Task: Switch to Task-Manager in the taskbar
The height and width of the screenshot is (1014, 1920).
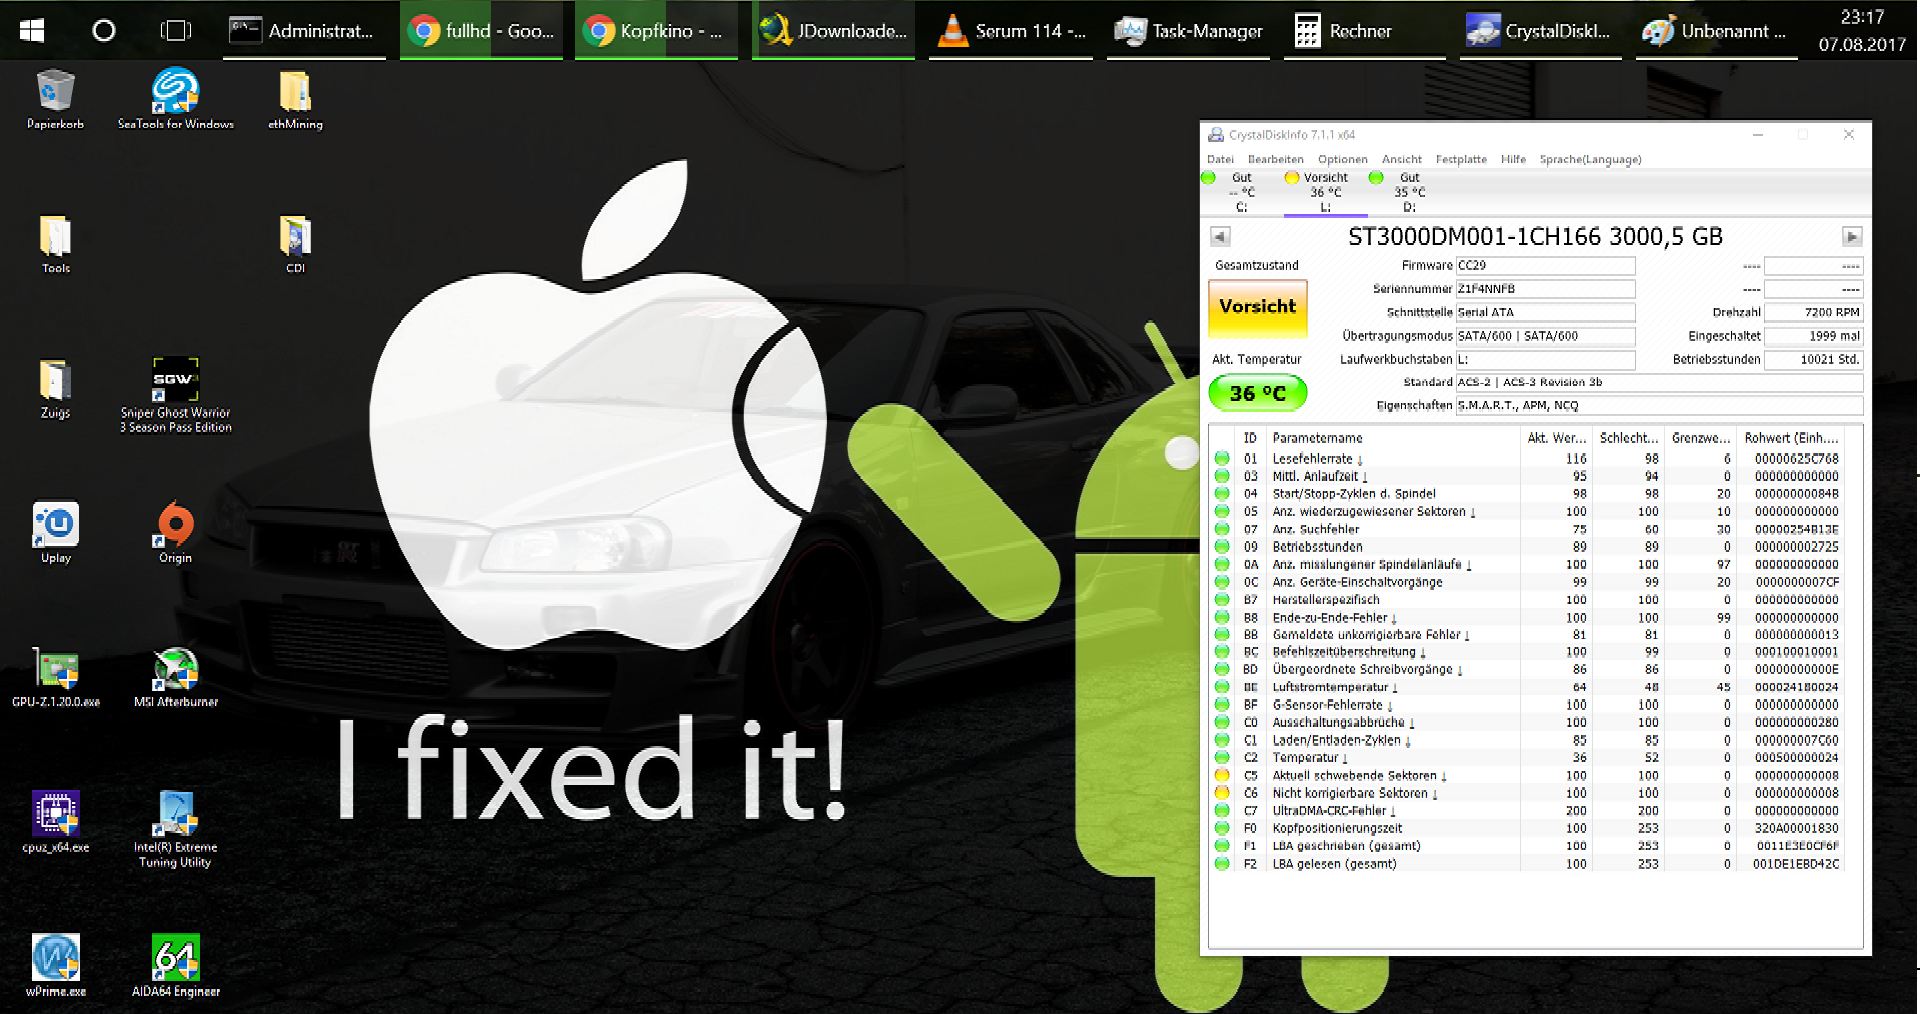Action: [x=1188, y=31]
